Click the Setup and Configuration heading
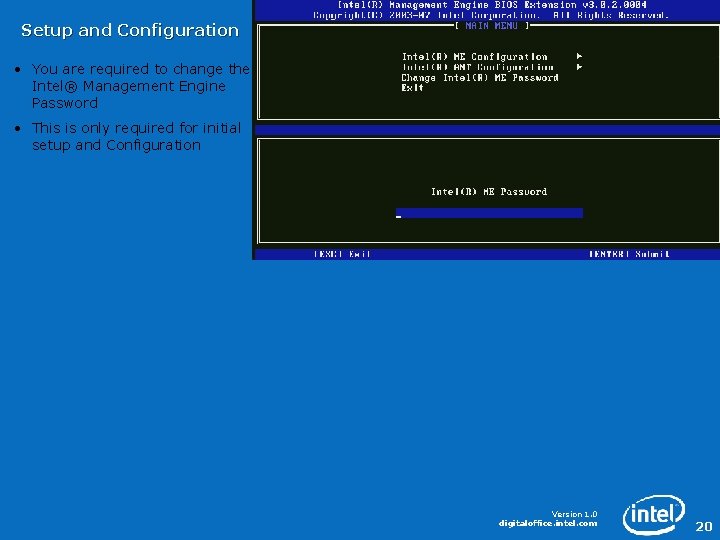 pos(130,30)
